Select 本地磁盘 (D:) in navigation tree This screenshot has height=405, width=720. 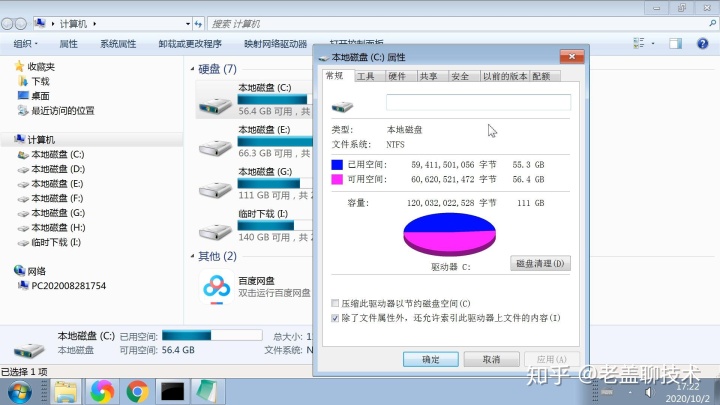[58, 169]
